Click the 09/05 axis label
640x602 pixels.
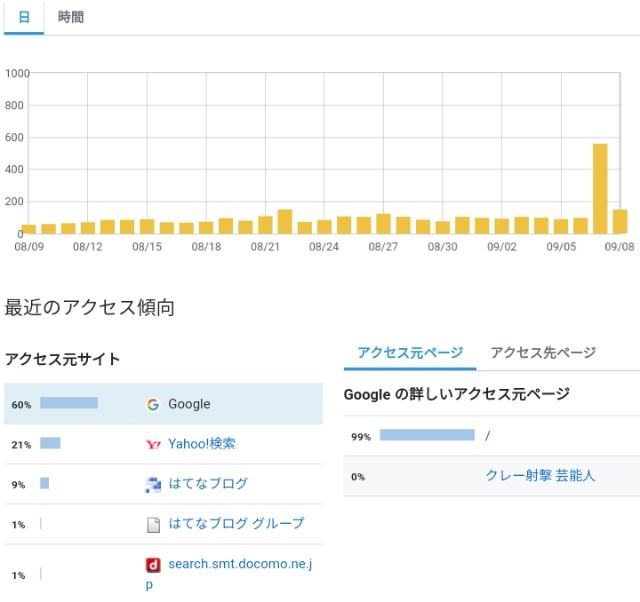point(561,247)
